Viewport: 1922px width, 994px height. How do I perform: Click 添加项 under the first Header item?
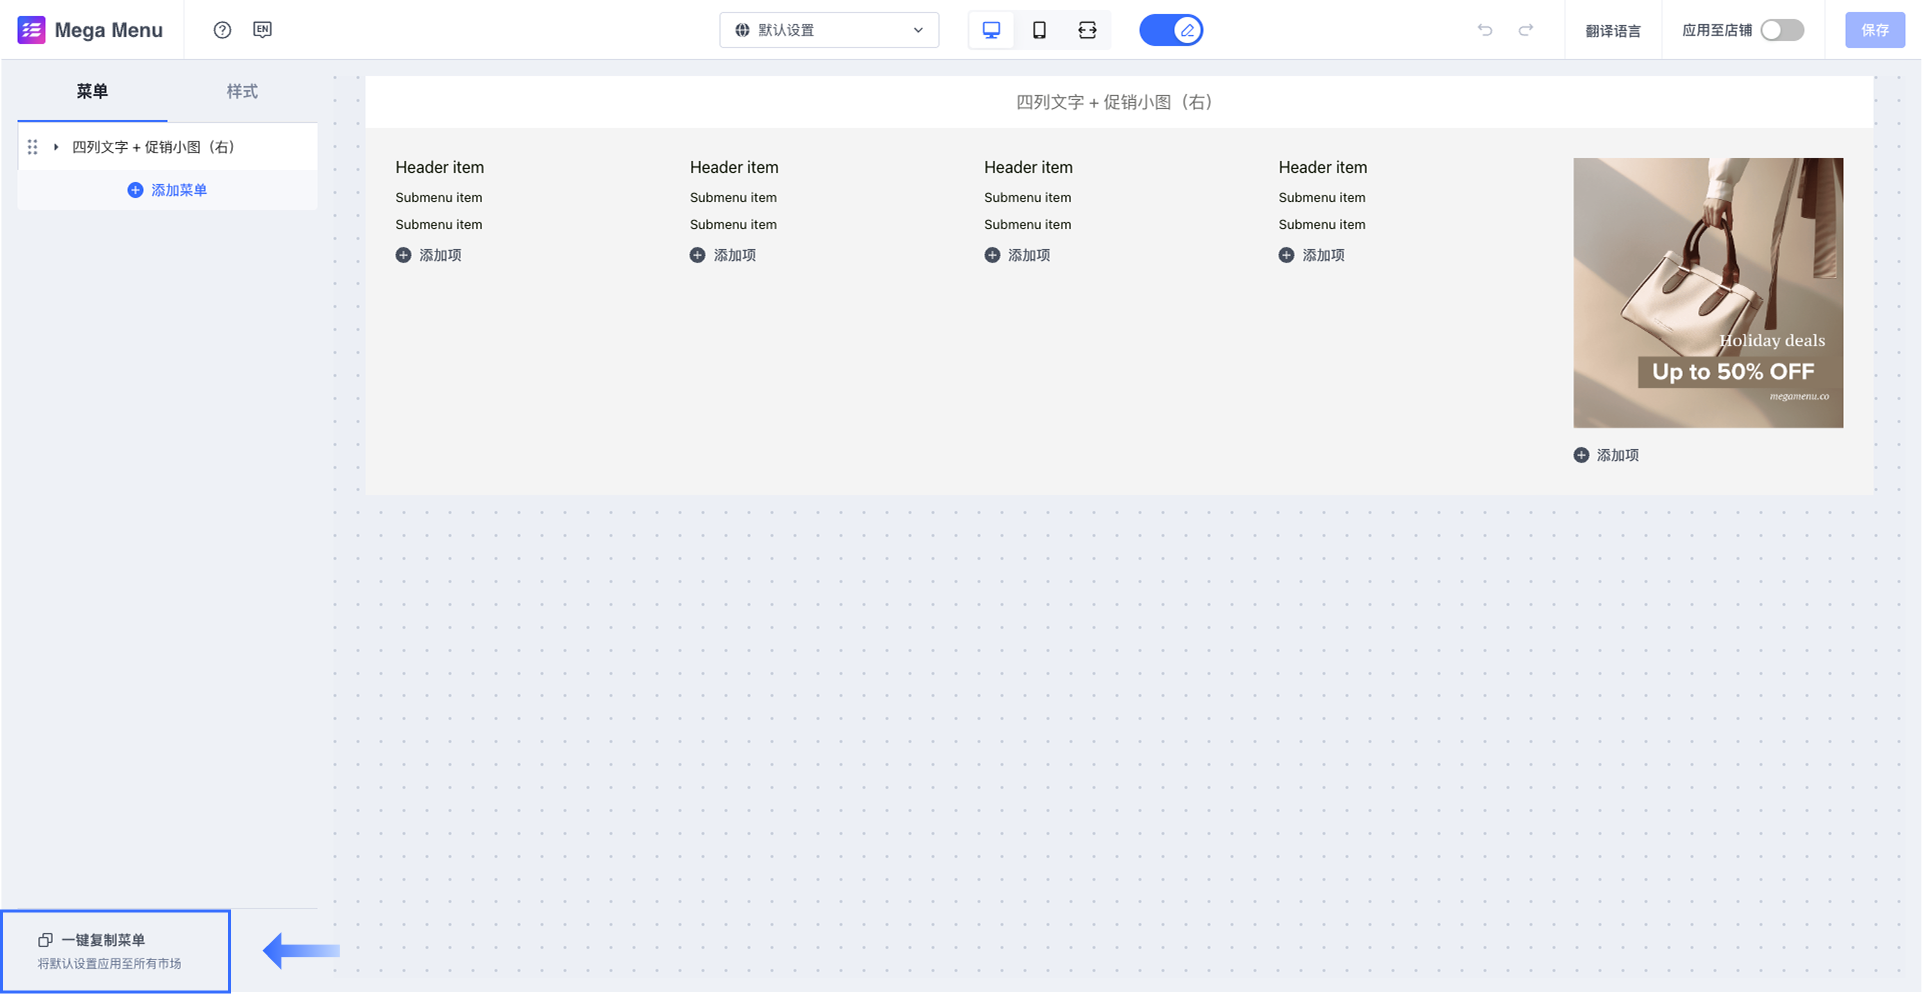point(428,255)
